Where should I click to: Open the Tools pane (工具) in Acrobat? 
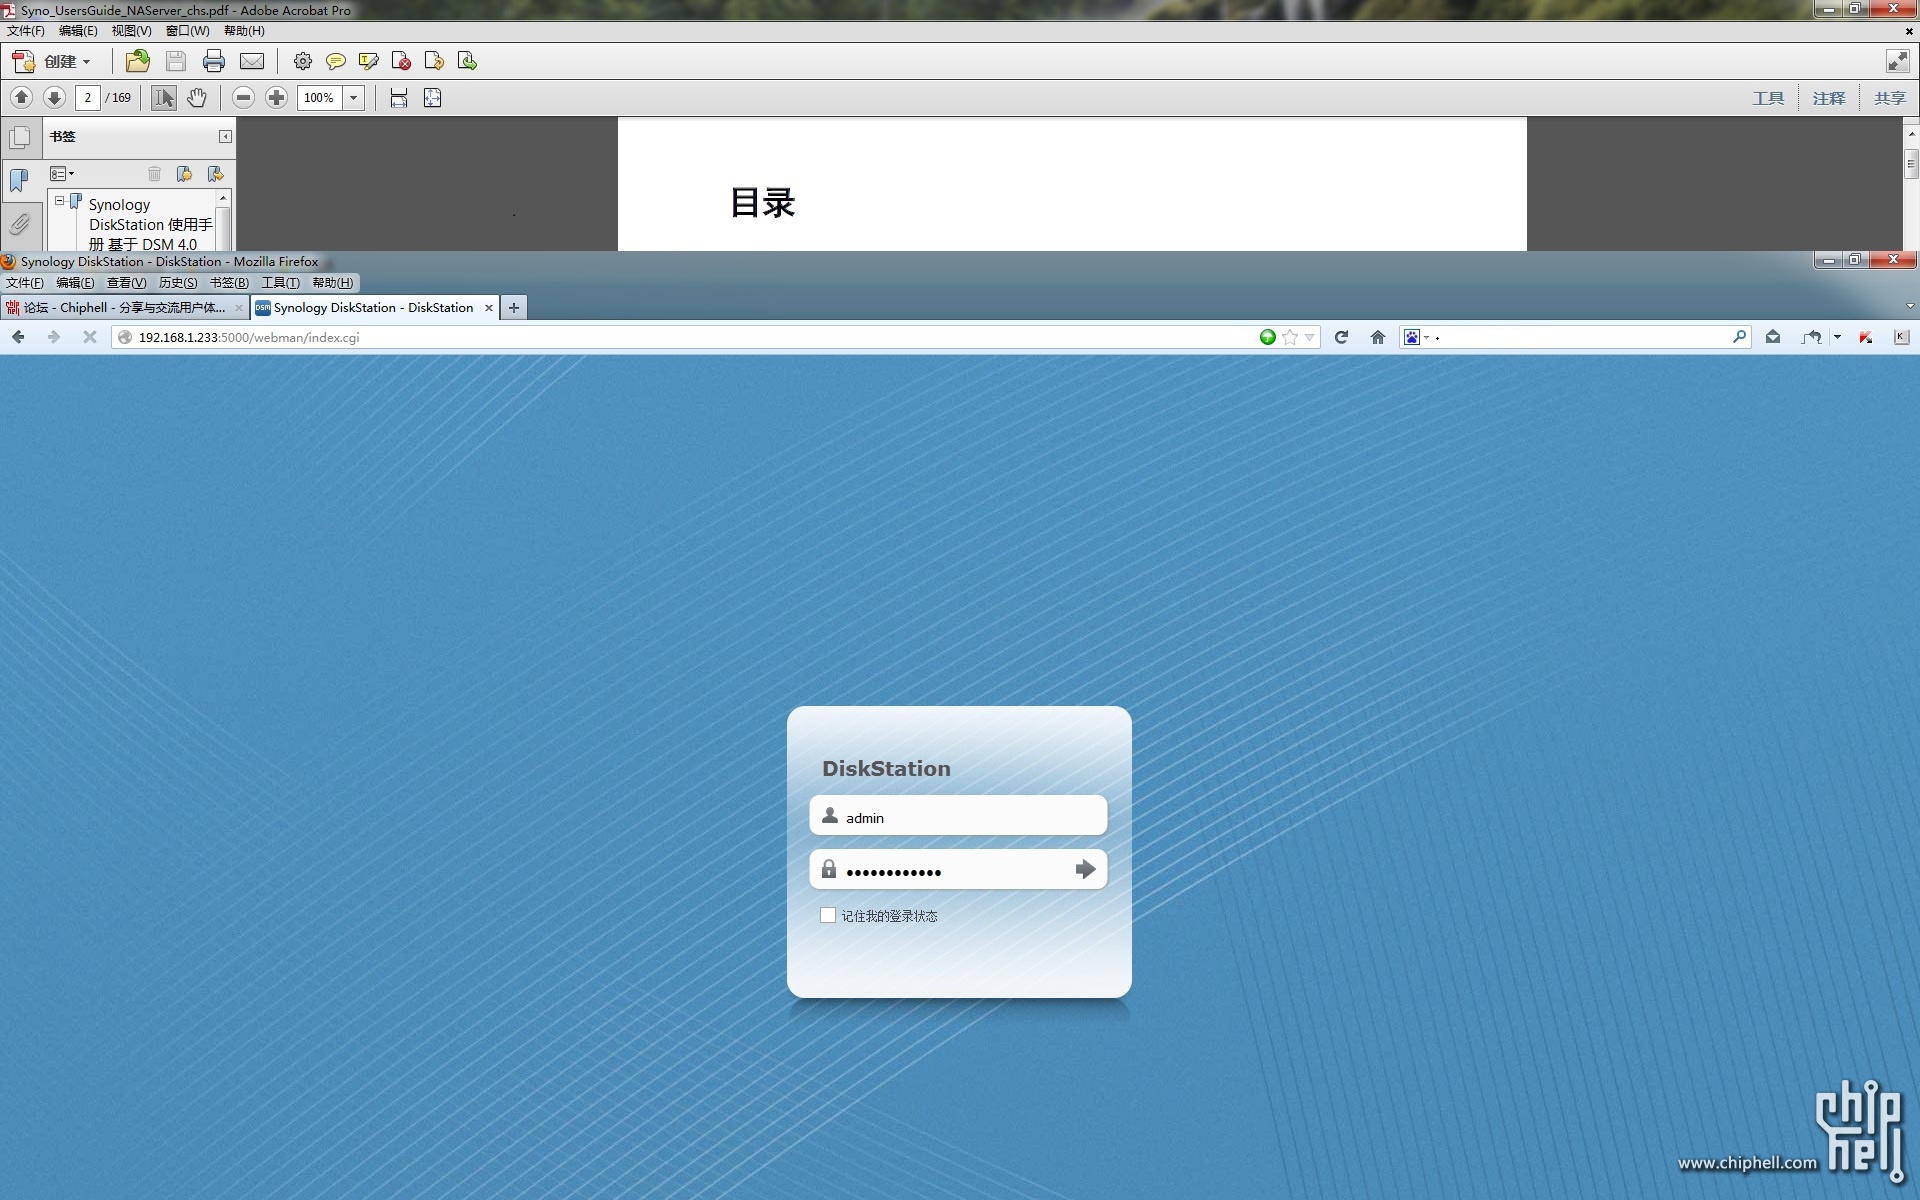[1768, 98]
